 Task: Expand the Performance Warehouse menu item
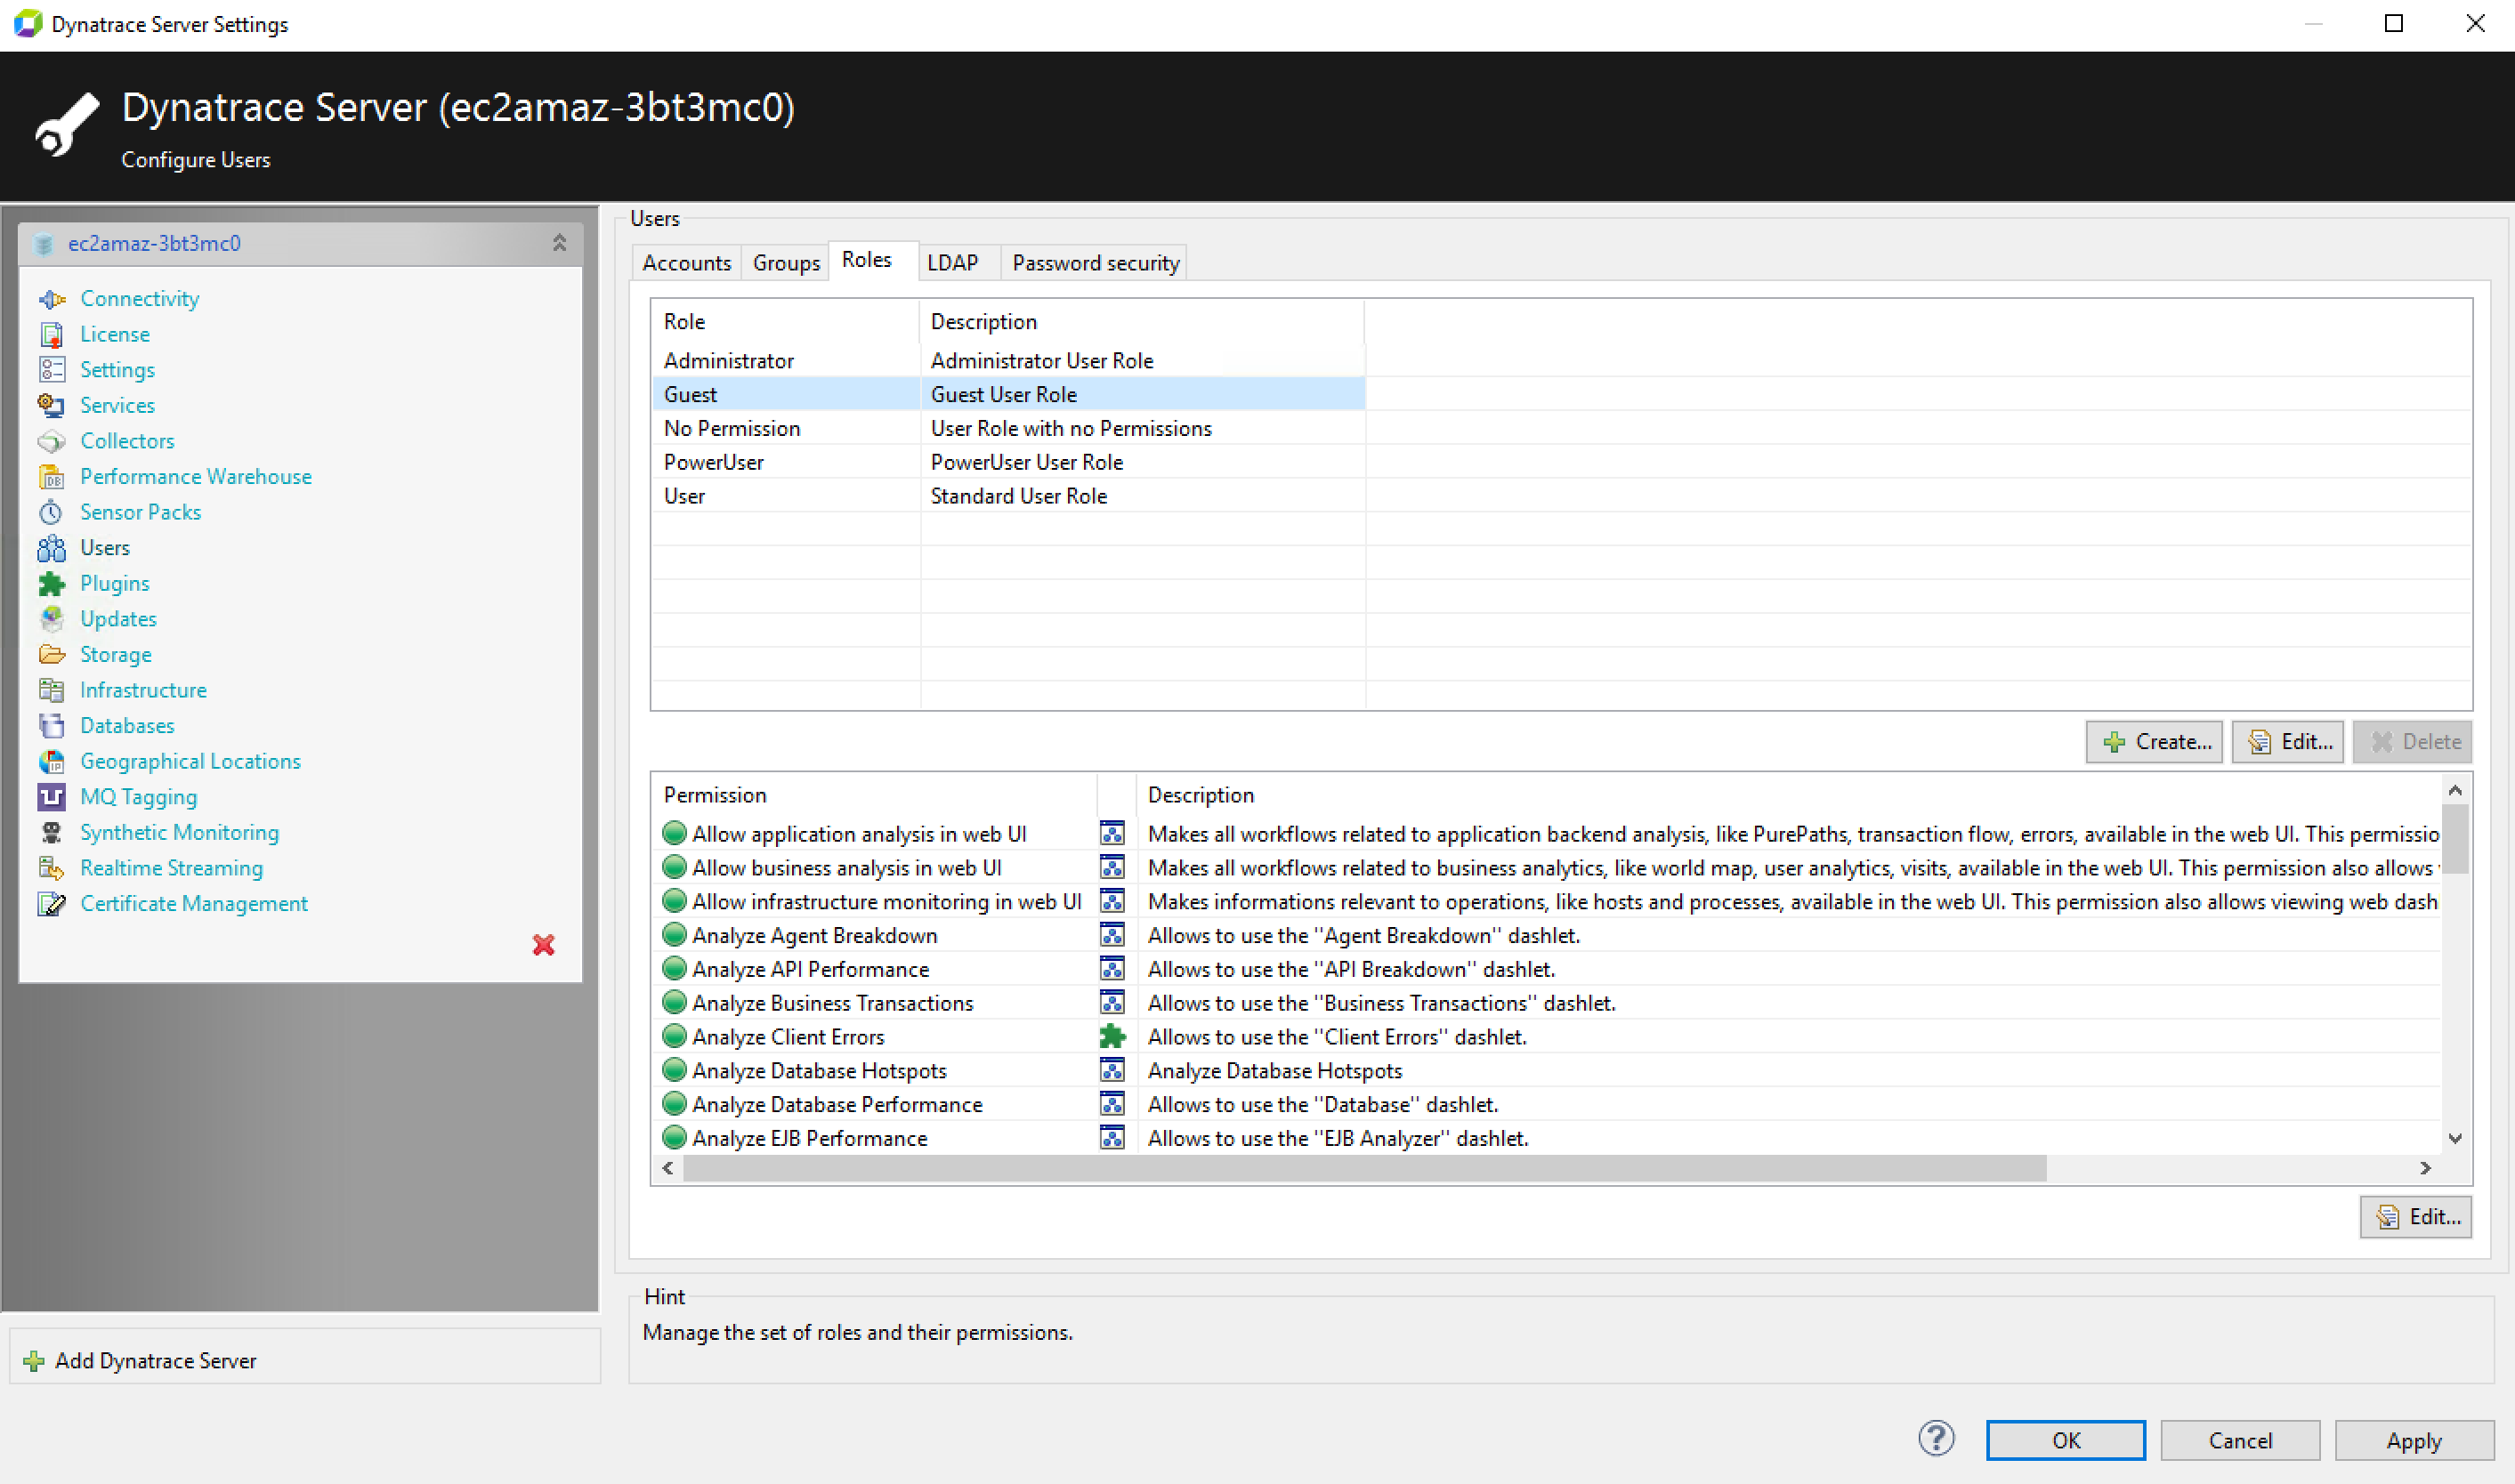[x=196, y=475]
